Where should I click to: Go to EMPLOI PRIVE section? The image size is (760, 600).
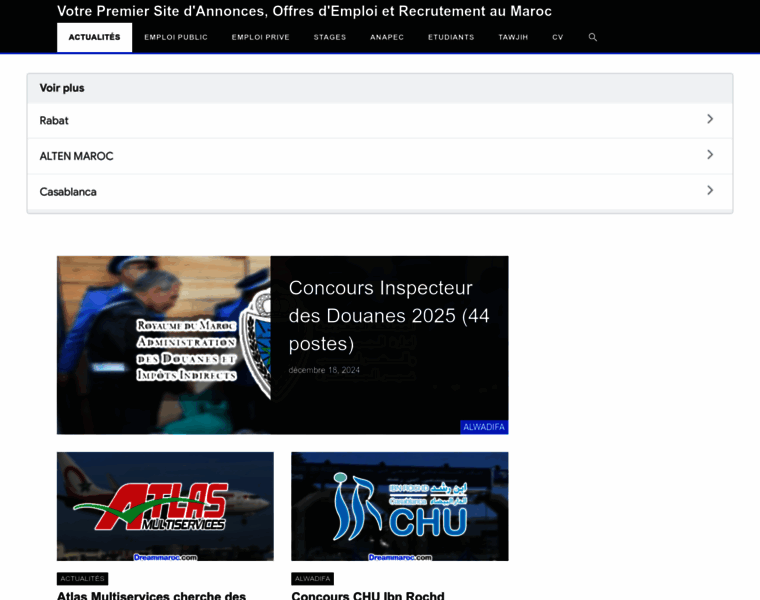coord(260,37)
